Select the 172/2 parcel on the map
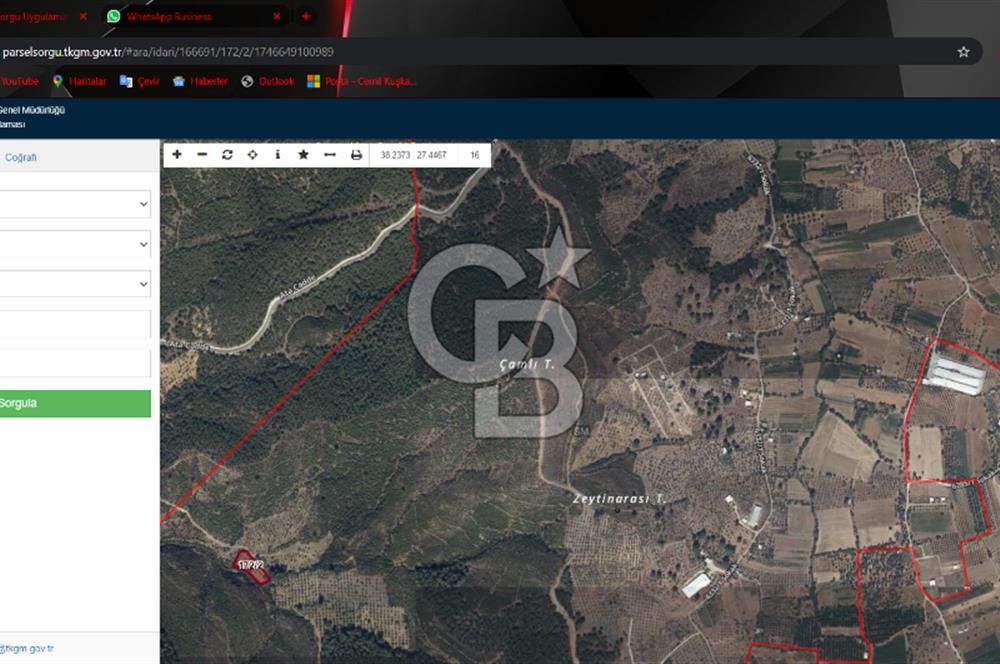 (251, 566)
